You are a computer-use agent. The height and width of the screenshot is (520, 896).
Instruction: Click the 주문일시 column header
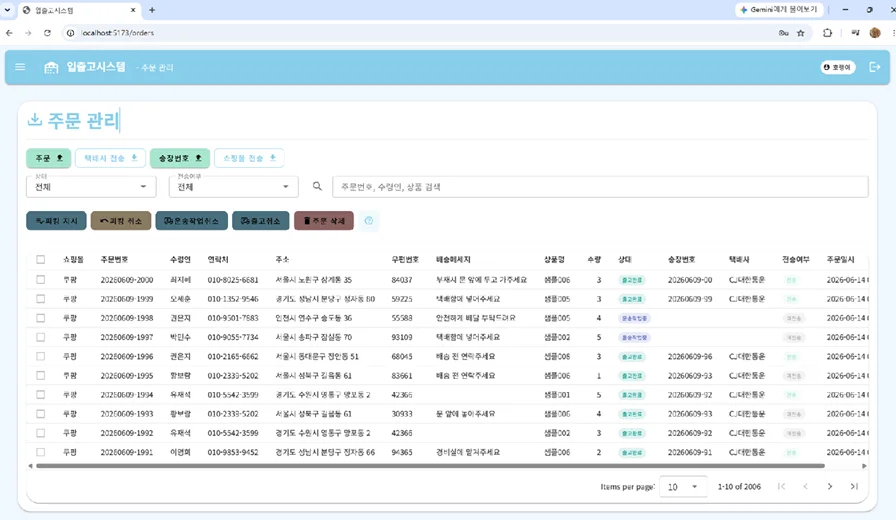(841, 259)
